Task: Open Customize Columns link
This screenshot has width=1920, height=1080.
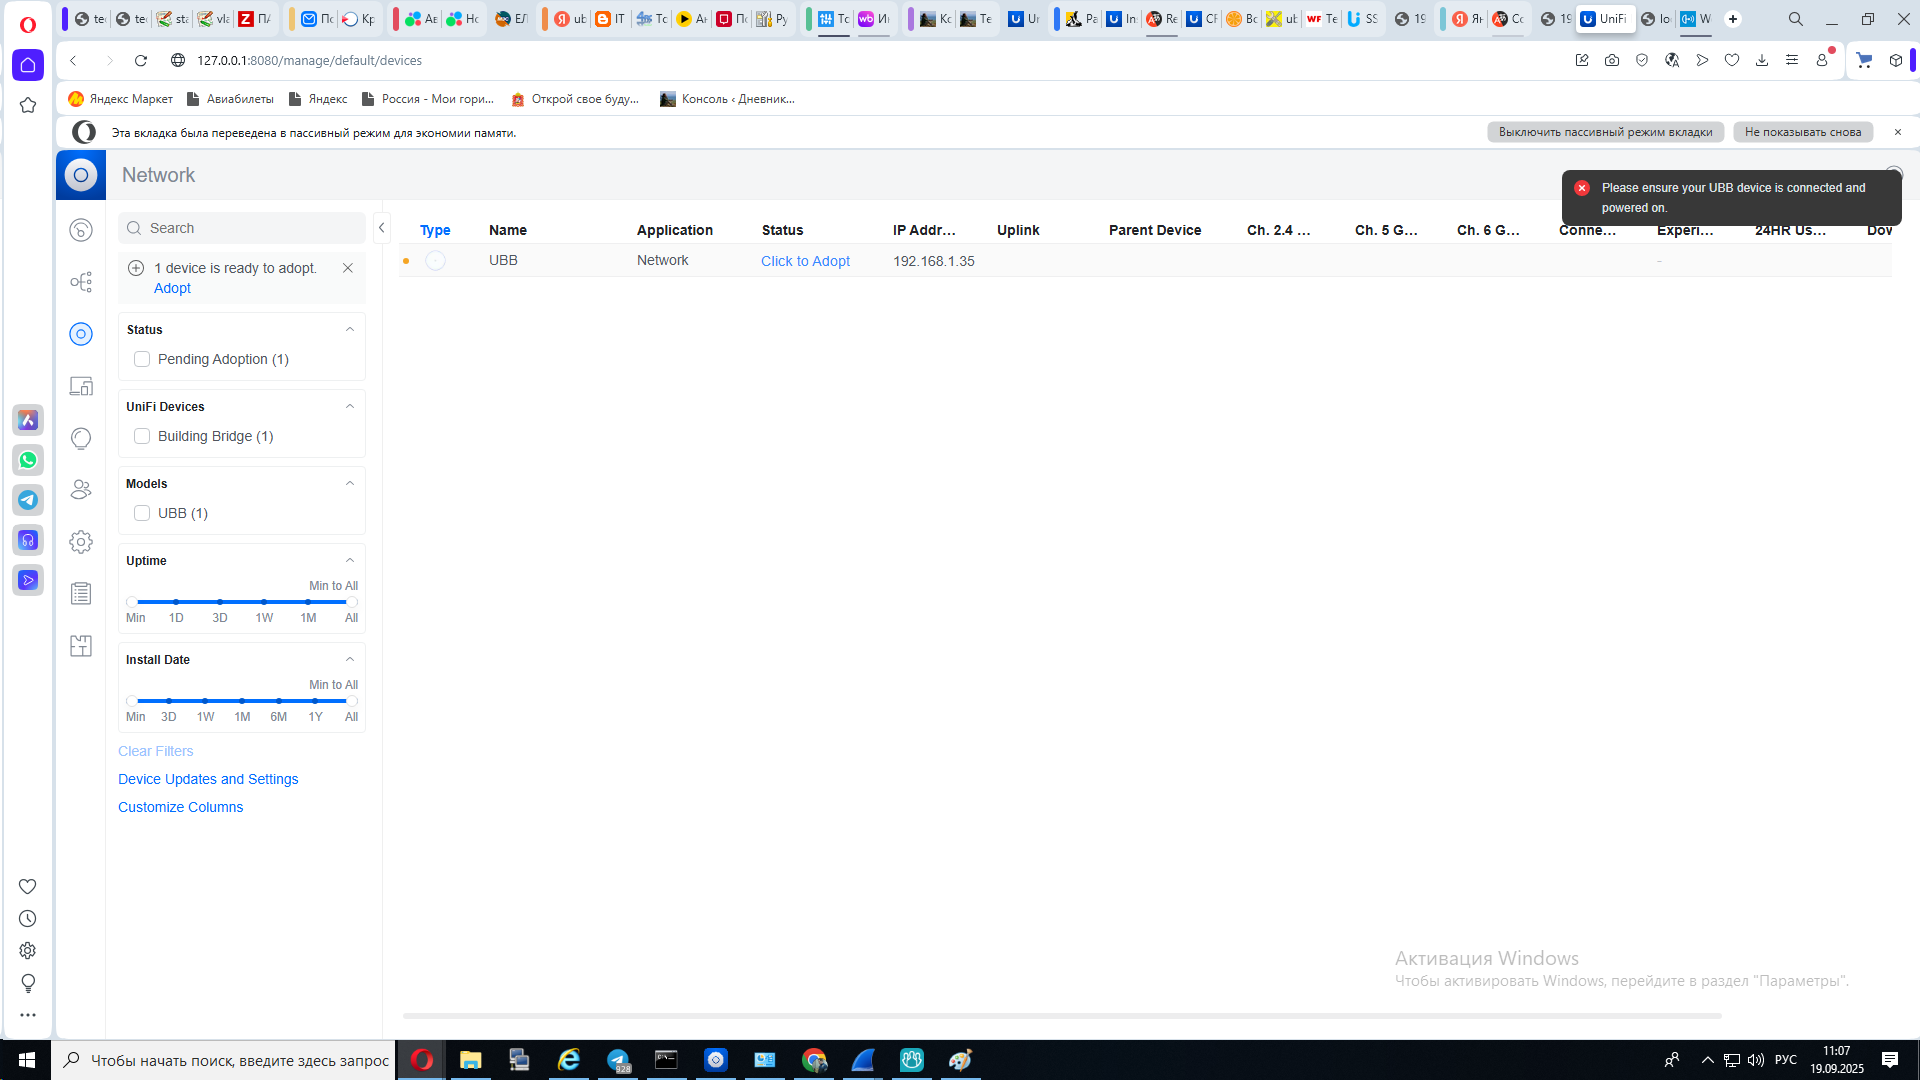Action: (x=180, y=807)
